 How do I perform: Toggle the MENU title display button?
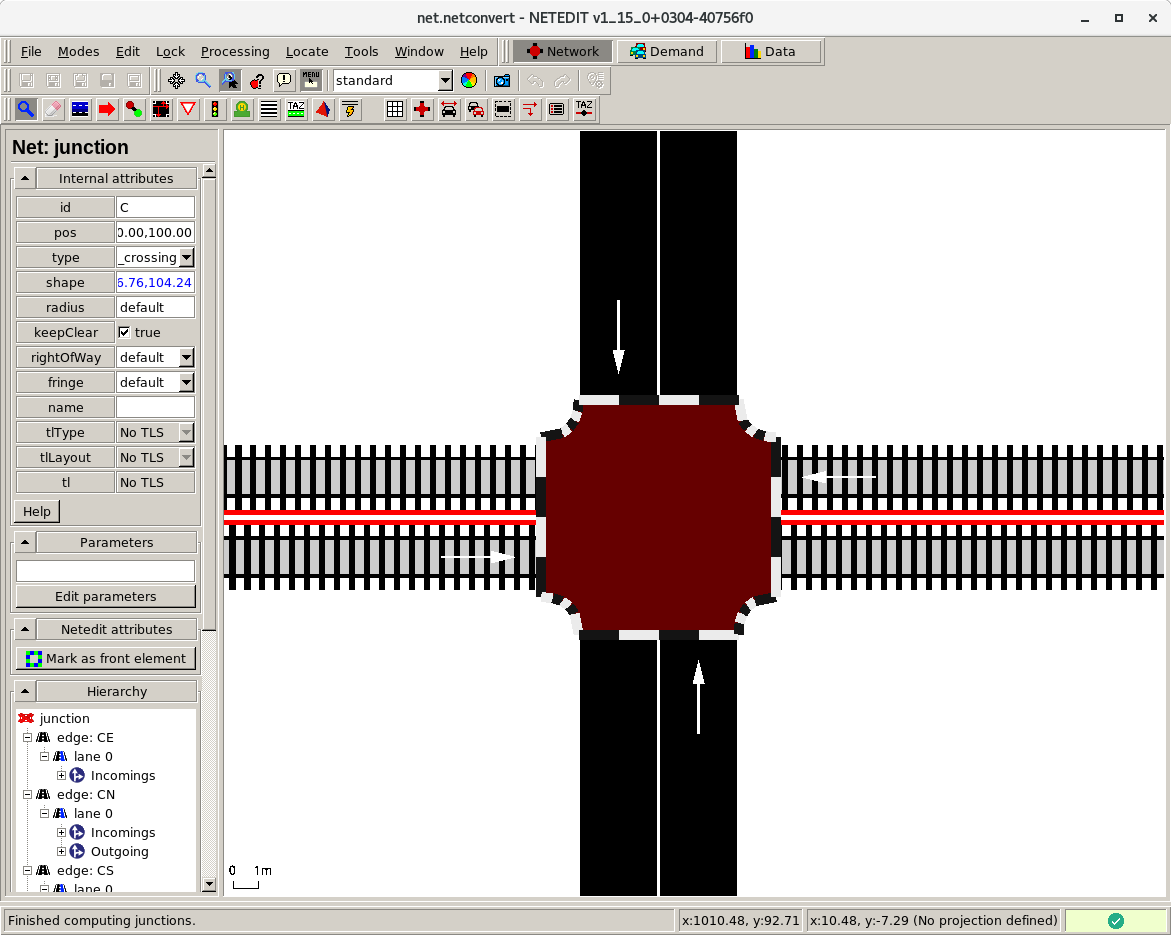pyautogui.click(x=311, y=80)
